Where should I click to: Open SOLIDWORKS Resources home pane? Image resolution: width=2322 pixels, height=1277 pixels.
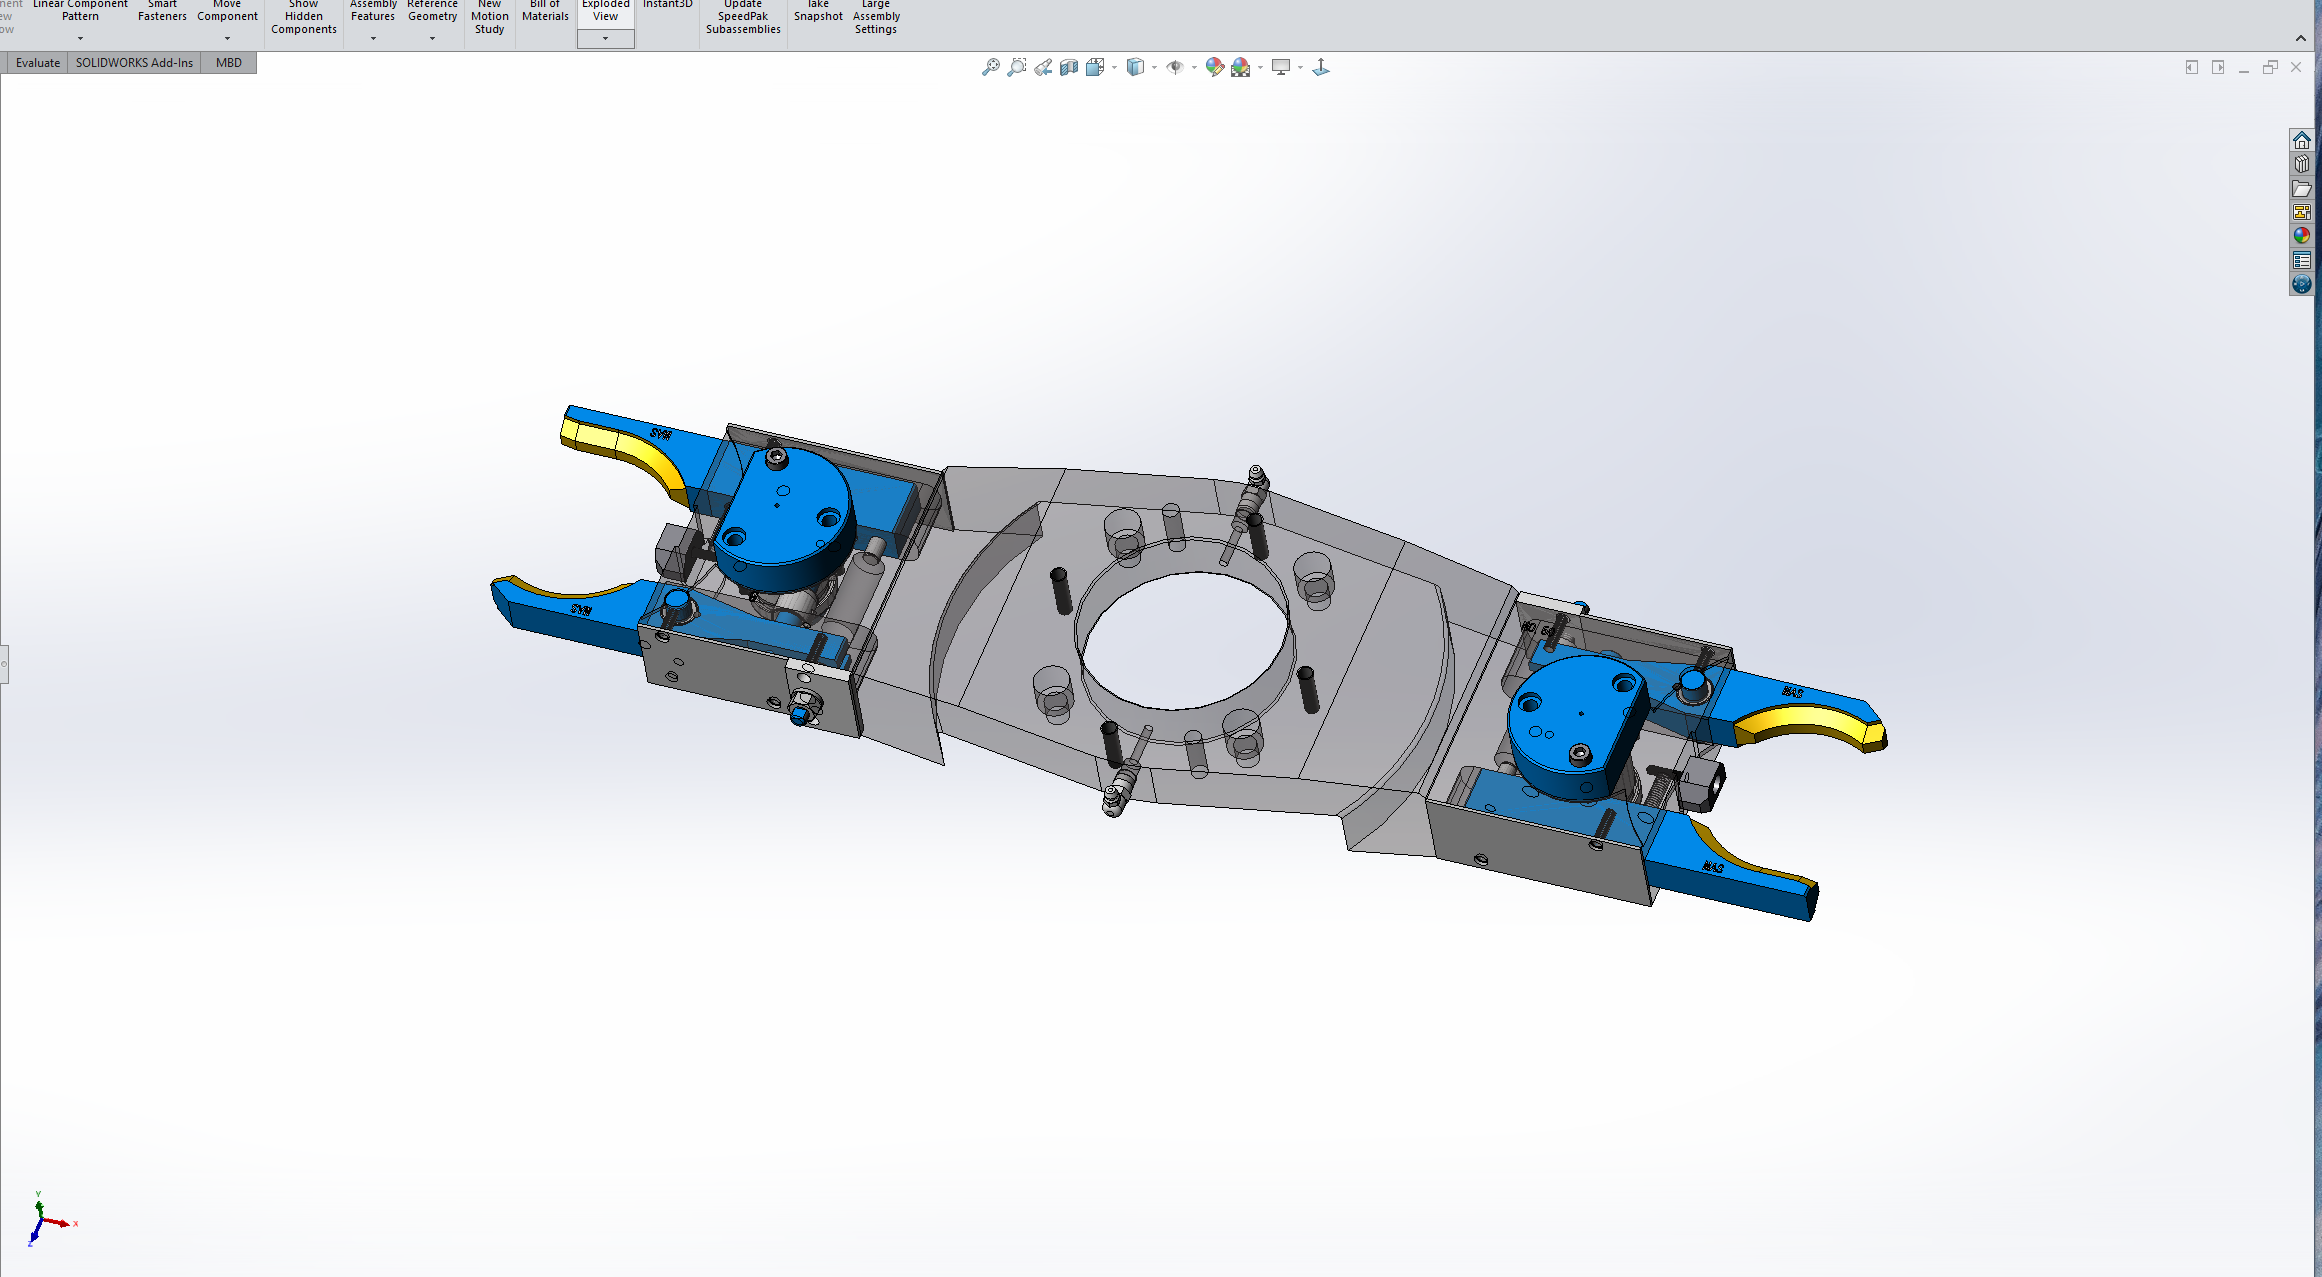point(2301,140)
